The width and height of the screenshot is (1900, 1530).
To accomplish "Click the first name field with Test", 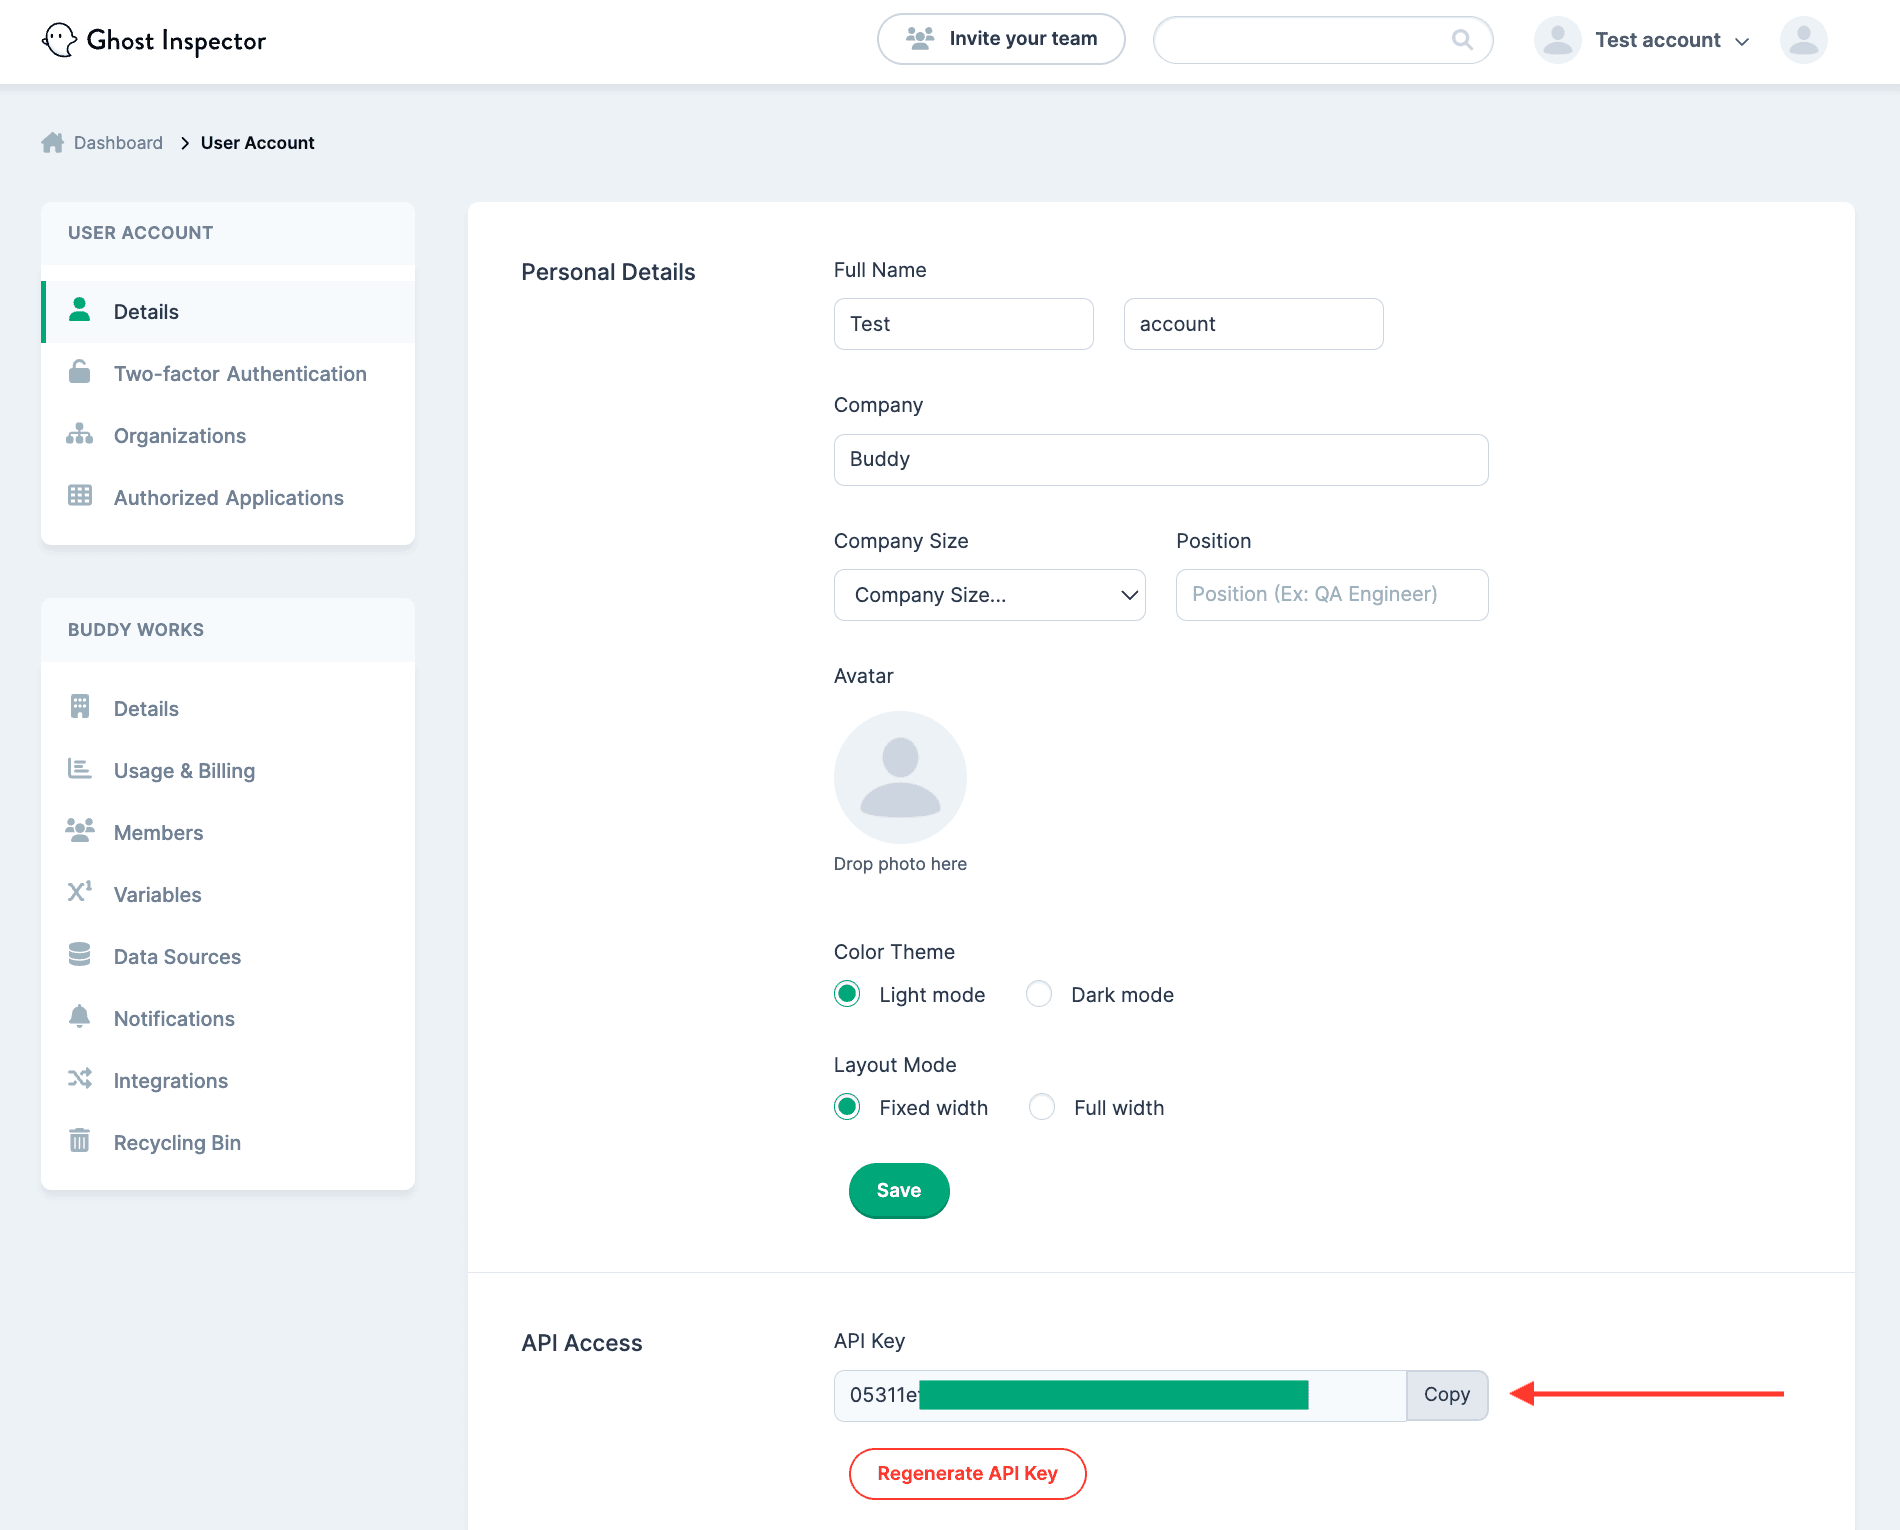I will click(x=964, y=324).
